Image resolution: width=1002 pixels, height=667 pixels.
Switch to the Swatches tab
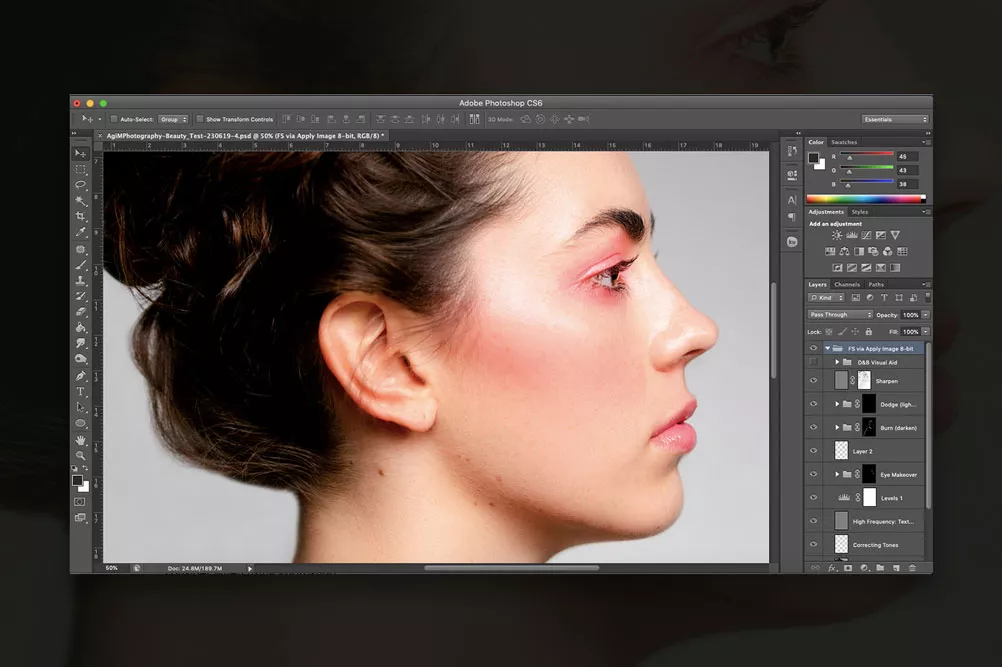click(x=844, y=142)
